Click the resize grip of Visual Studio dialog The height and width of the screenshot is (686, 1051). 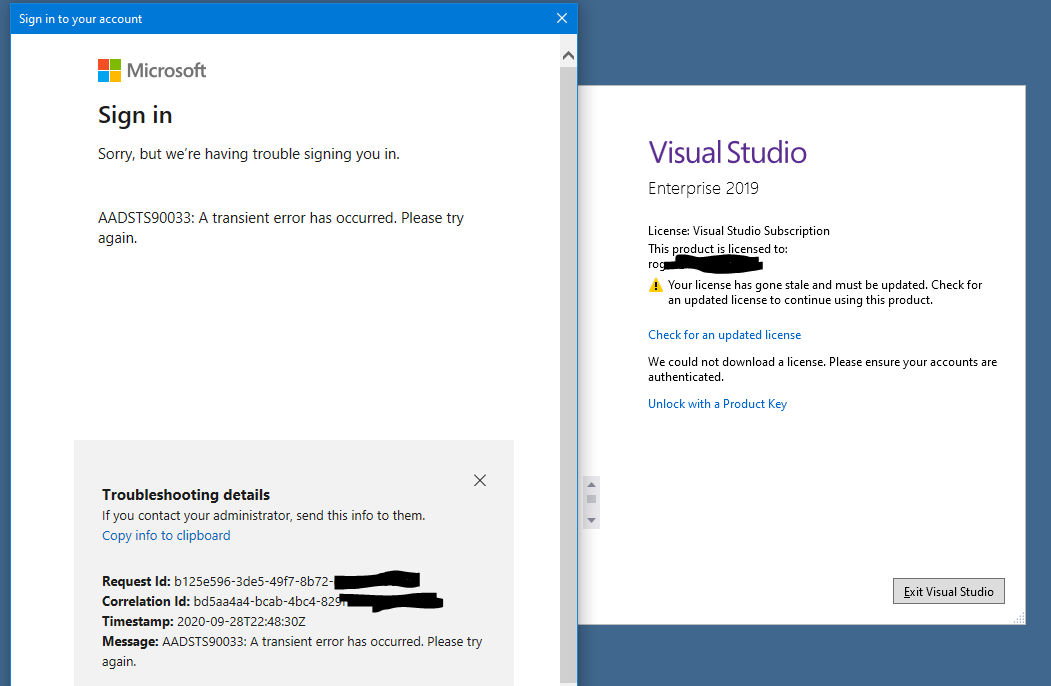[x=1019, y=619]
